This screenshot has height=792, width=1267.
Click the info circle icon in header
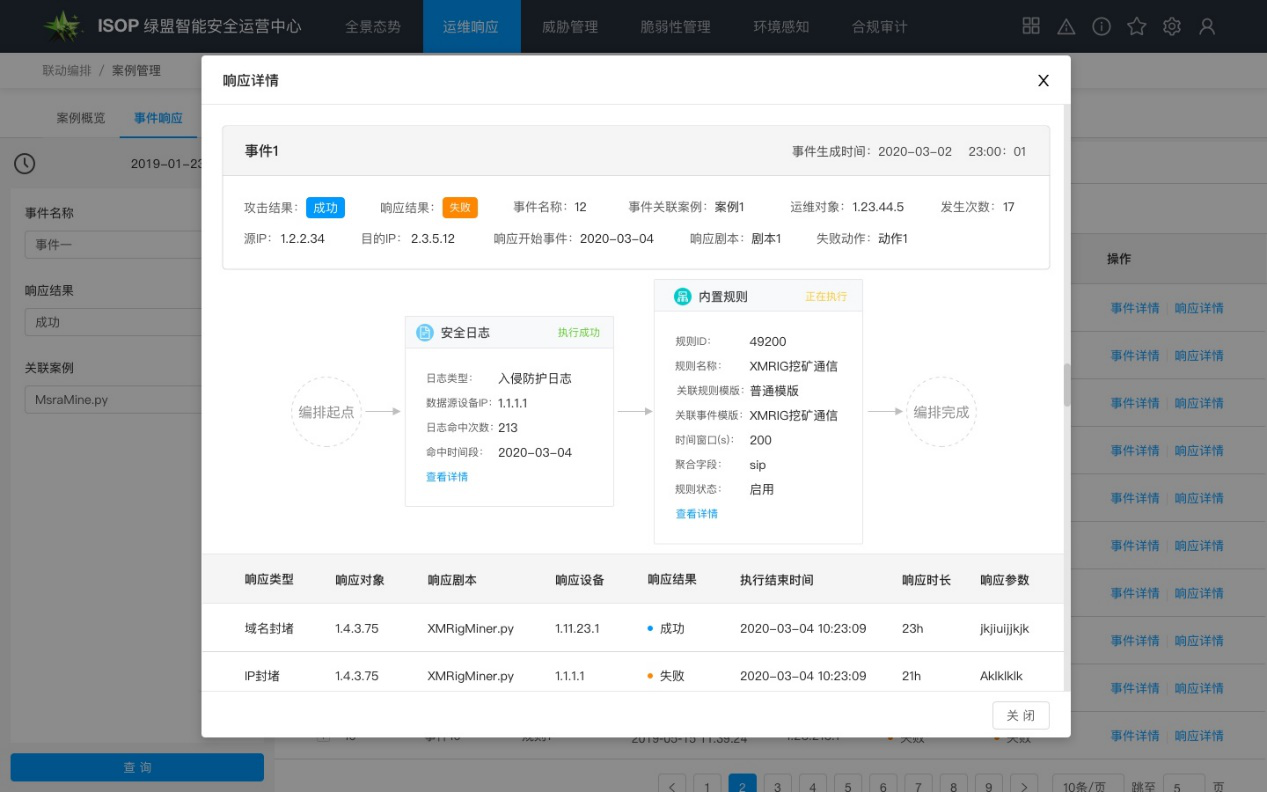[1101, 27]
